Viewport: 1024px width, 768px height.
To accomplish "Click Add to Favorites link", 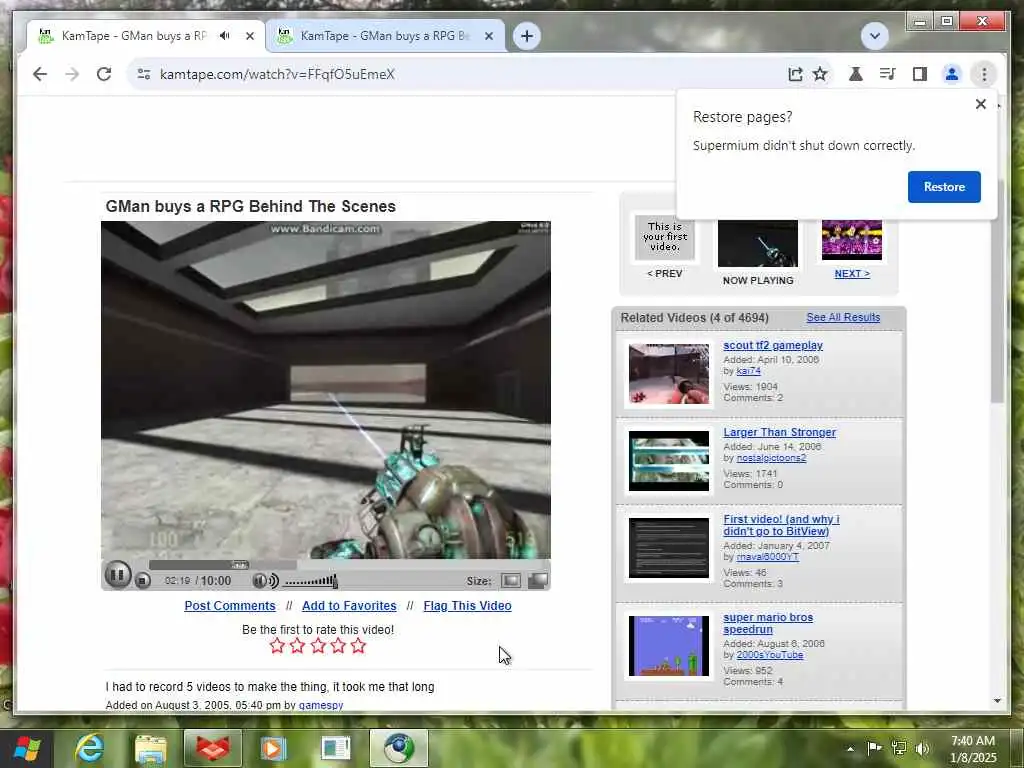I will tap(349, 605).
